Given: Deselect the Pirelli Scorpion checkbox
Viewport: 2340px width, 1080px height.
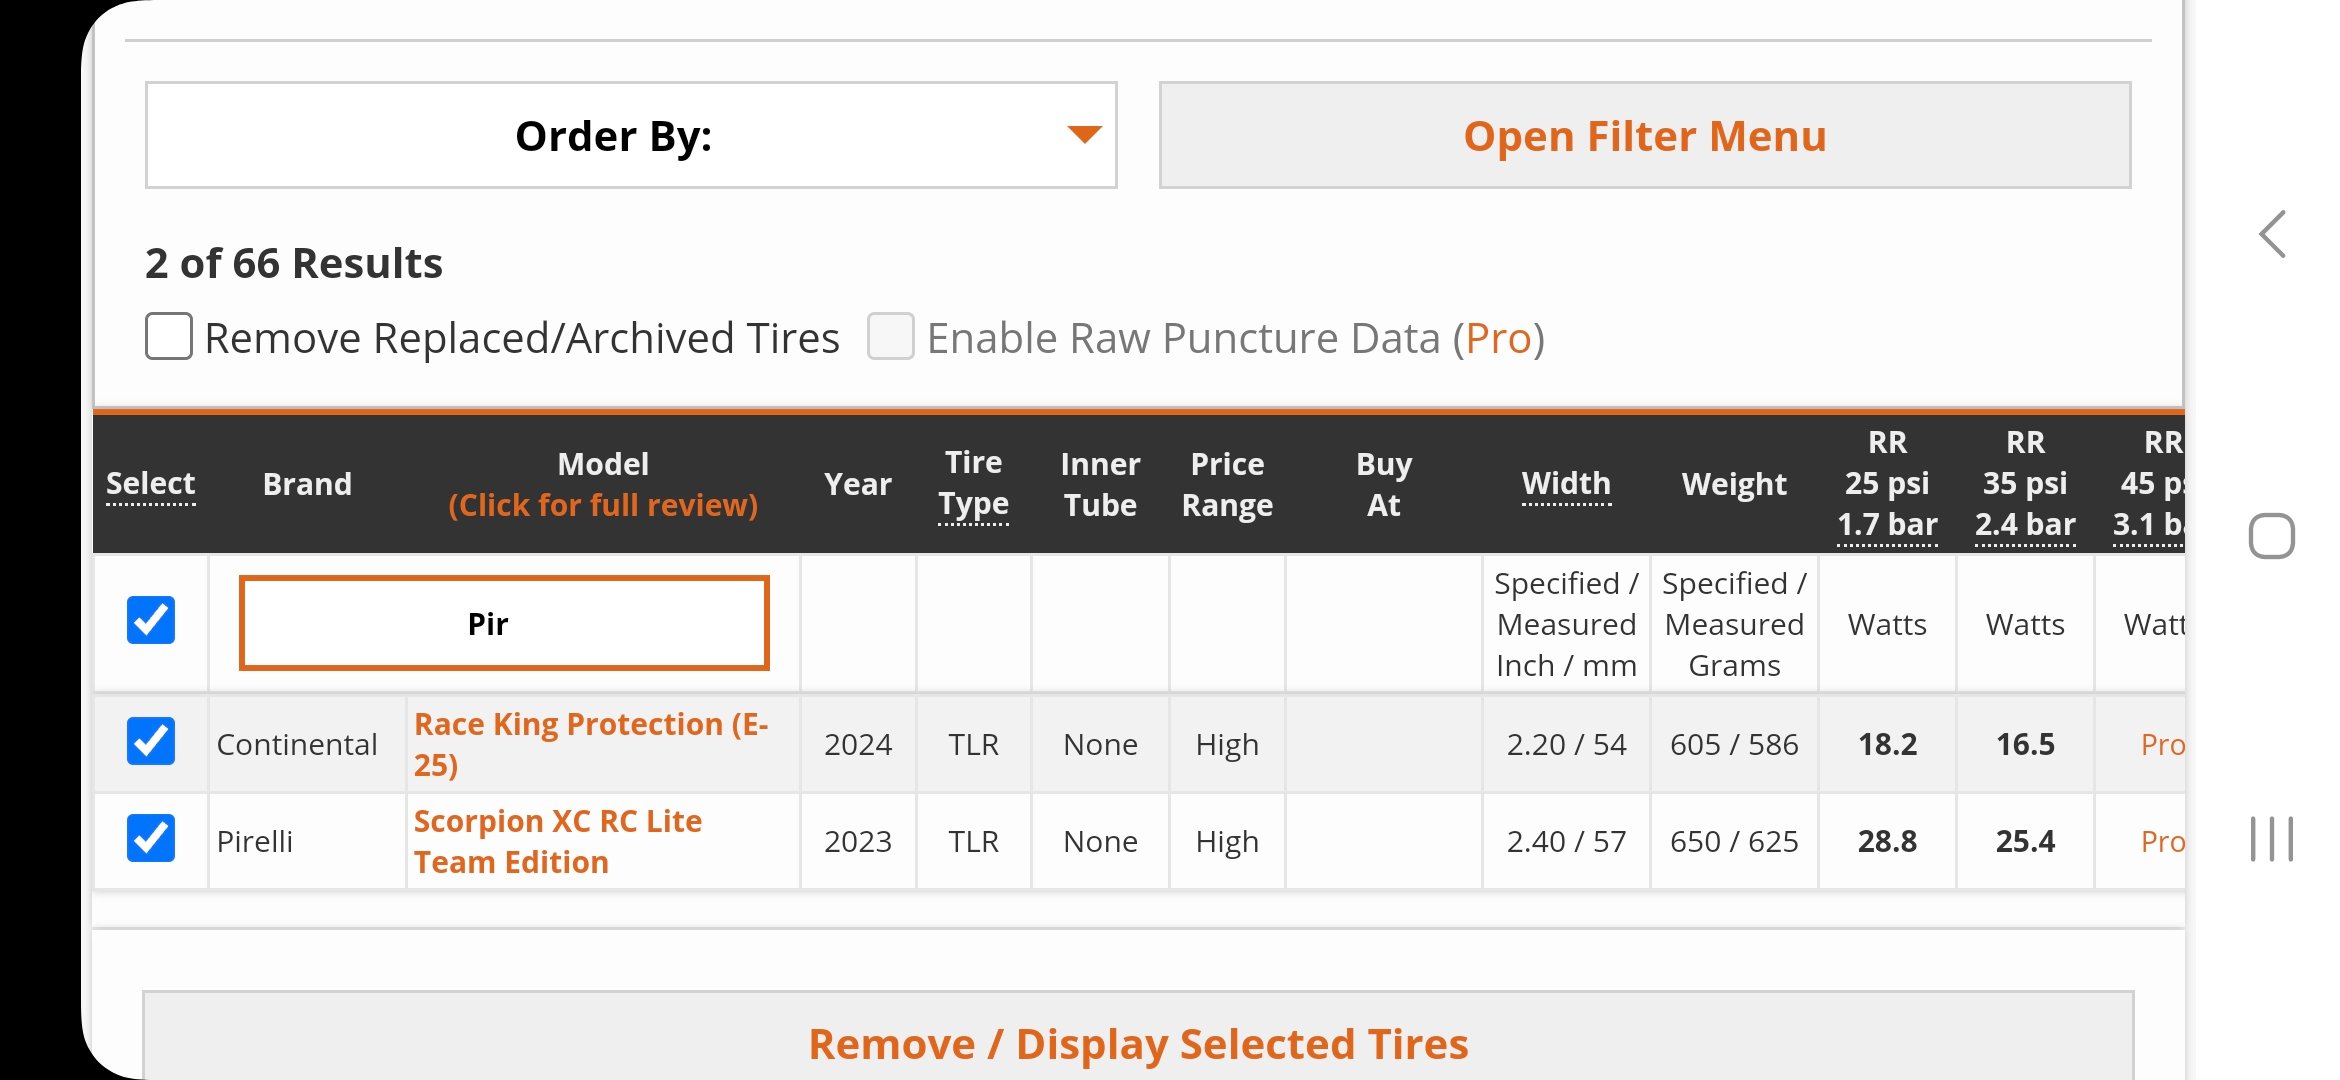Looking at the screenshot, I should pos(151,838).
